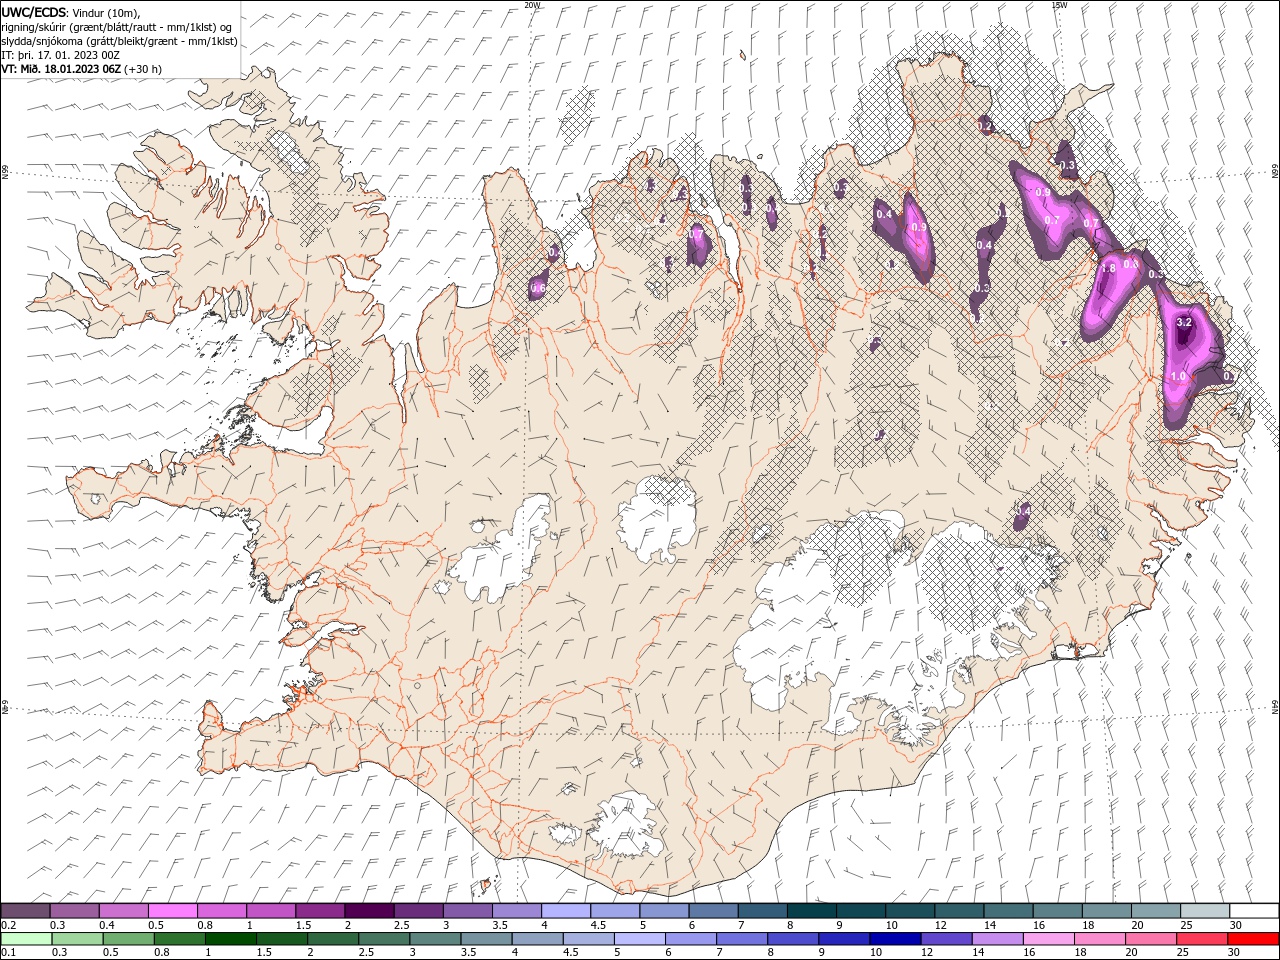Click the '30' label on the rain scale
Viewport: 1280px width, 960px height.
[1235, 953]
